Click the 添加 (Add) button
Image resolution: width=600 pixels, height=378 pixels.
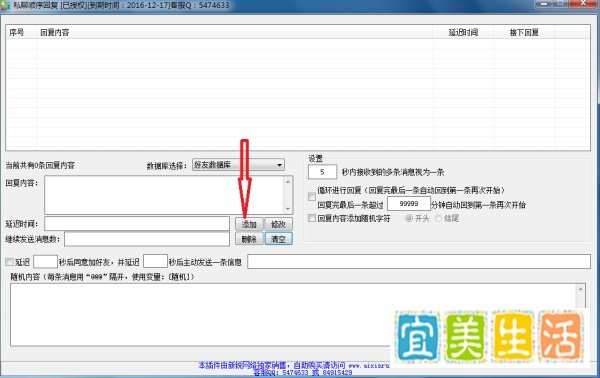249,224
